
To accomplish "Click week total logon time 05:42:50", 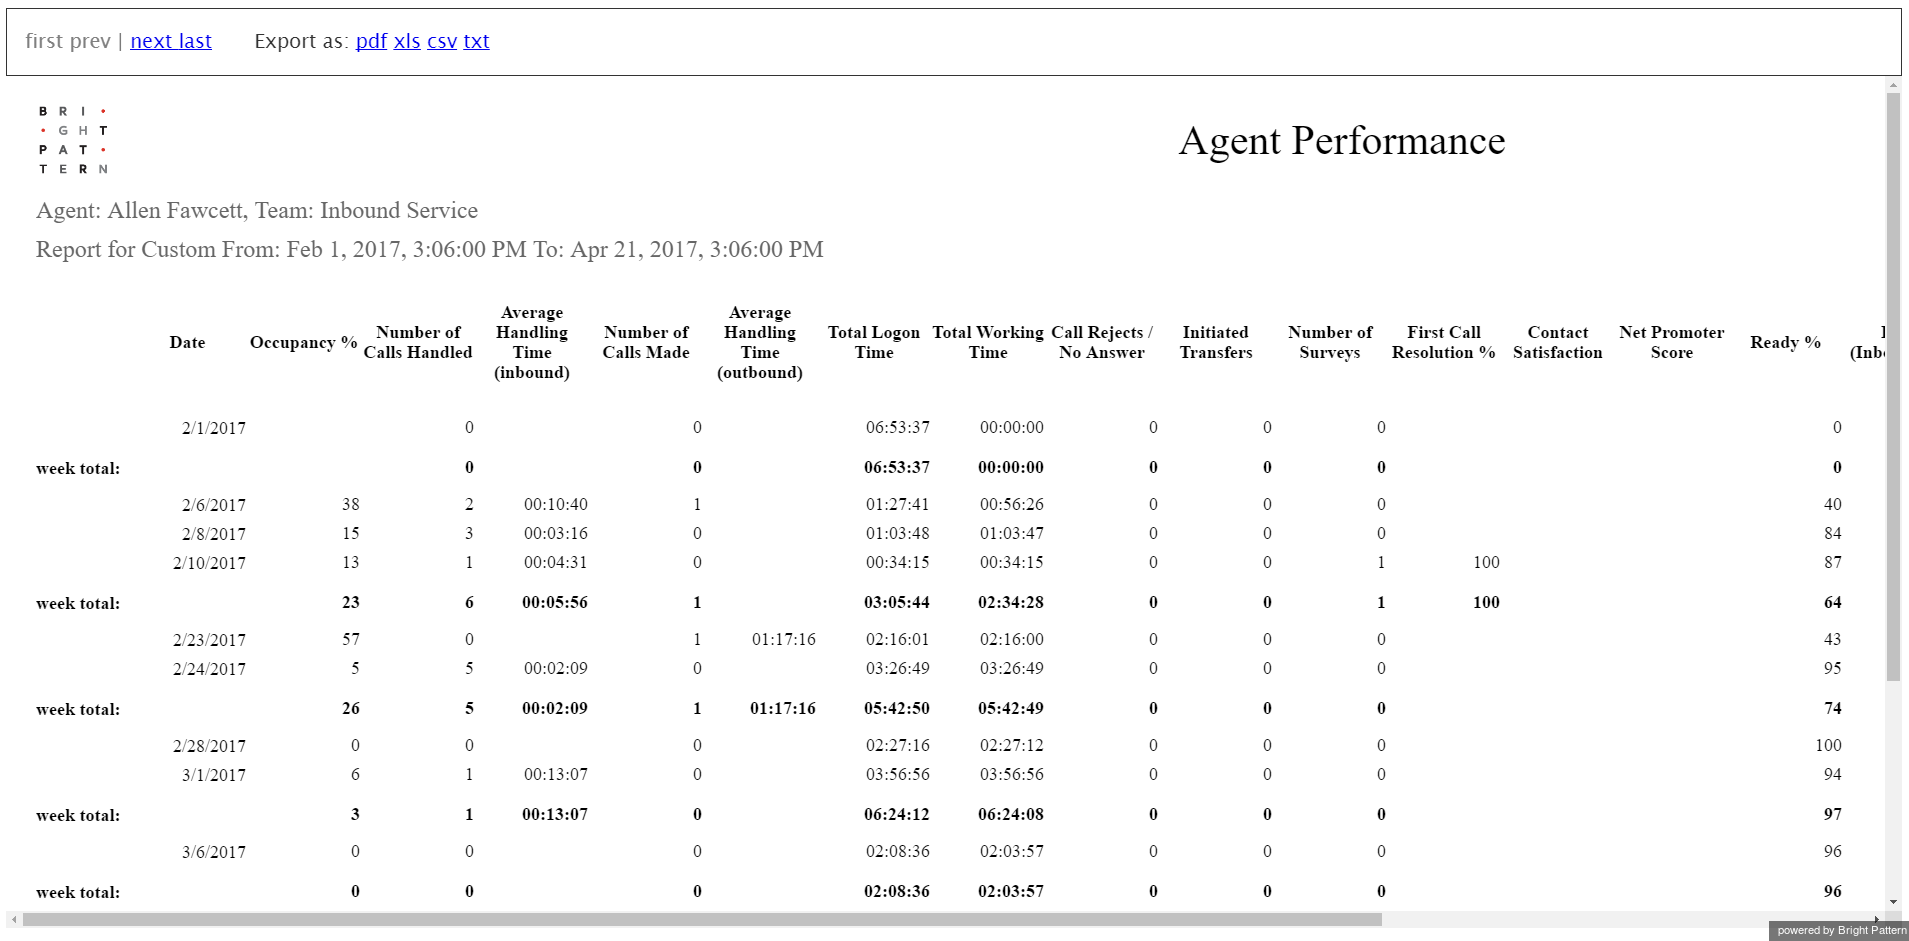I will (897, 709).
